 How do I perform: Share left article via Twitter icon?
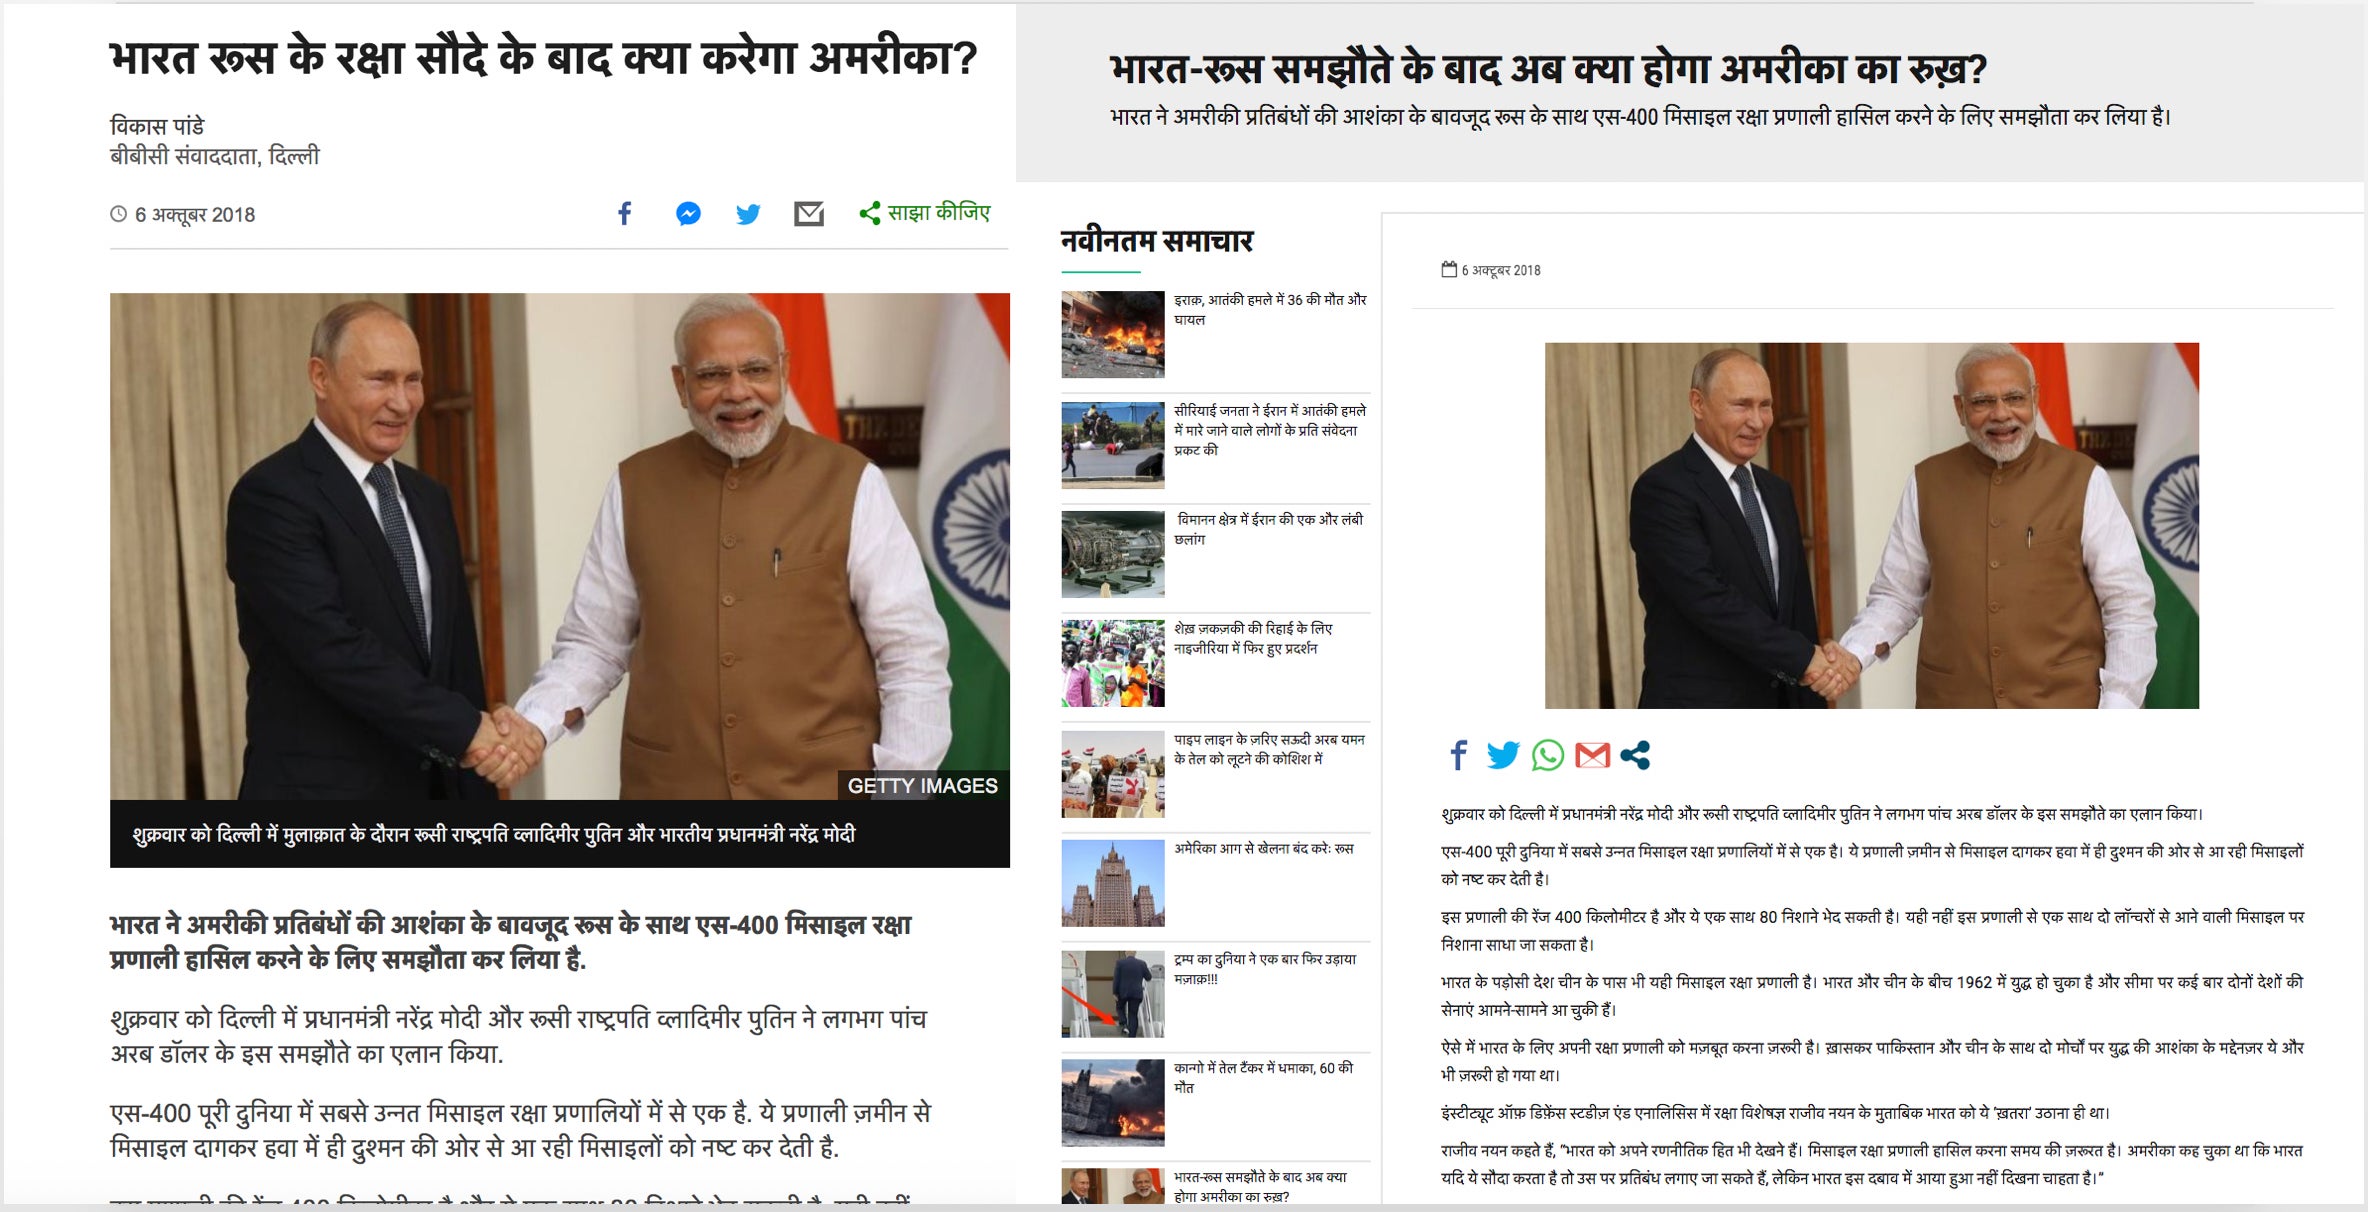[x=748, y=214]
